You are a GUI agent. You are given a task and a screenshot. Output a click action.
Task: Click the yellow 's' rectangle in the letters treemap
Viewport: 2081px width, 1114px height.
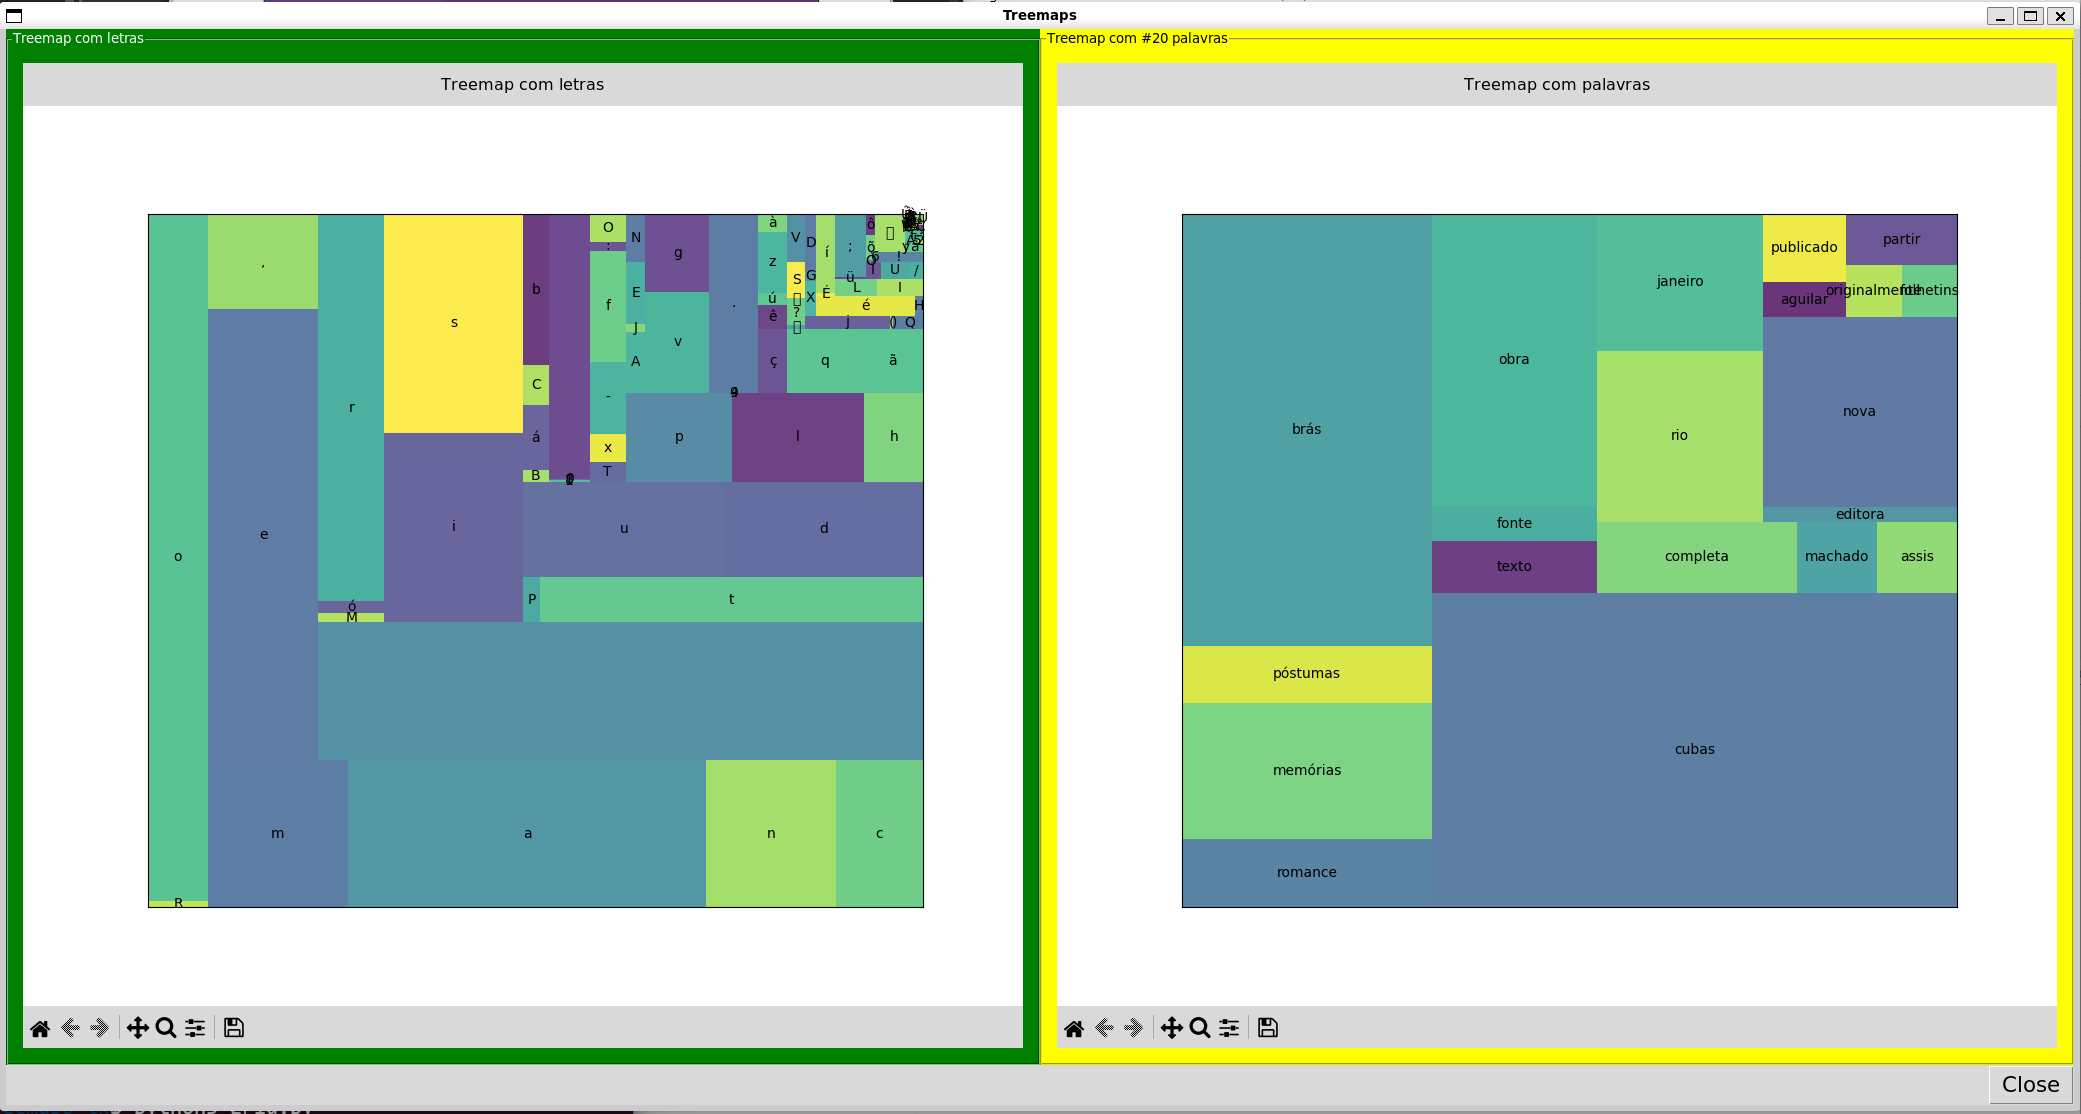[x=453, y=323]
